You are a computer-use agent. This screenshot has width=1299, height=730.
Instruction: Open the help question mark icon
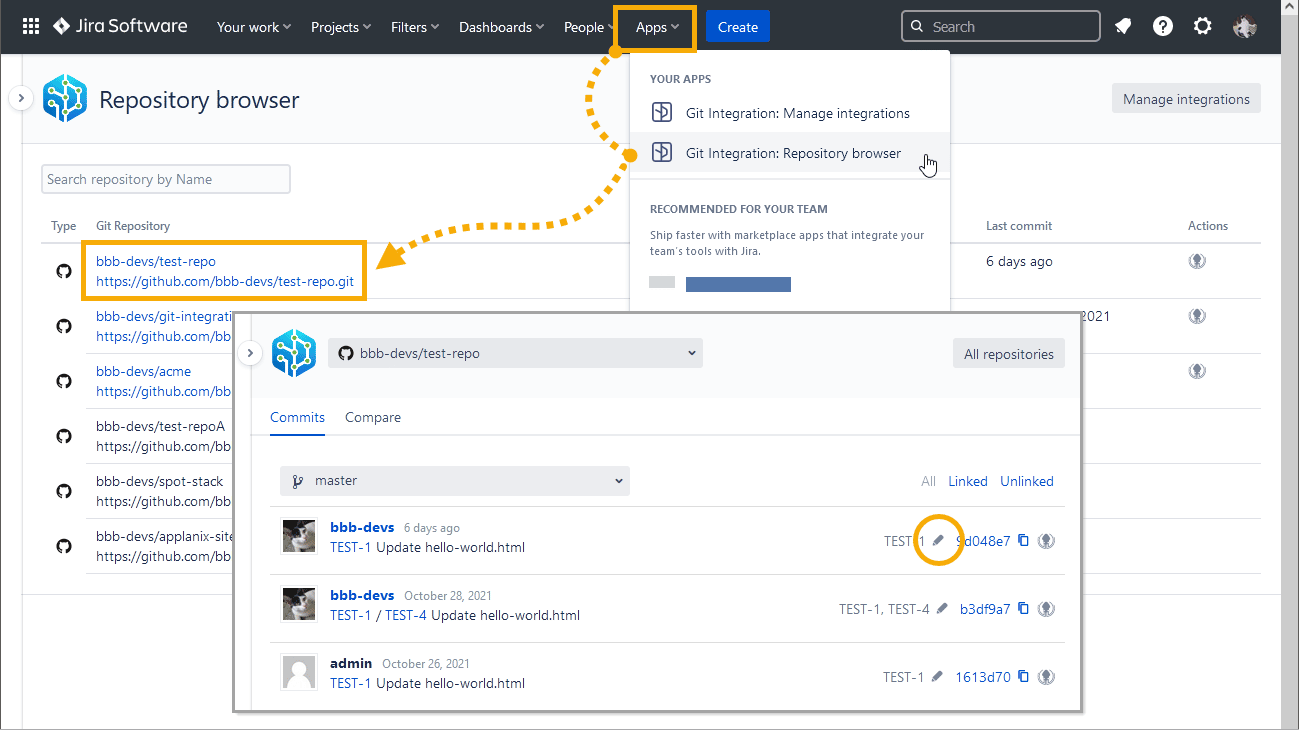[1163, 27]
